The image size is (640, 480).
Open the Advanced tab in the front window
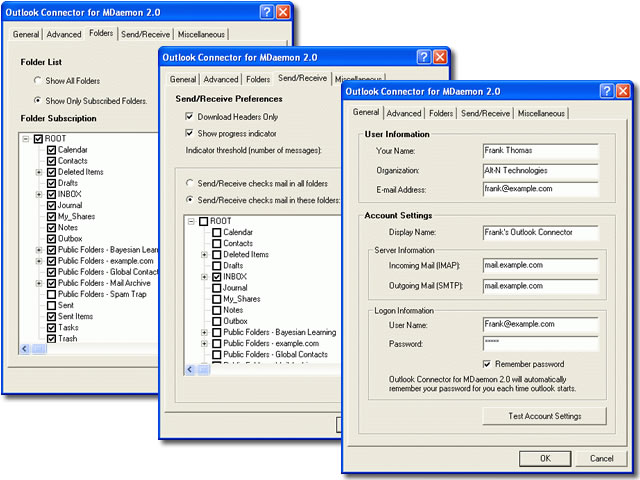[404, 113]
